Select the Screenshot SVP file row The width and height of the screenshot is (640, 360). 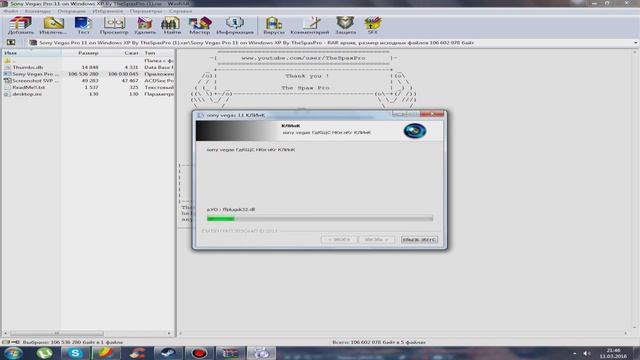click(89, 80)
